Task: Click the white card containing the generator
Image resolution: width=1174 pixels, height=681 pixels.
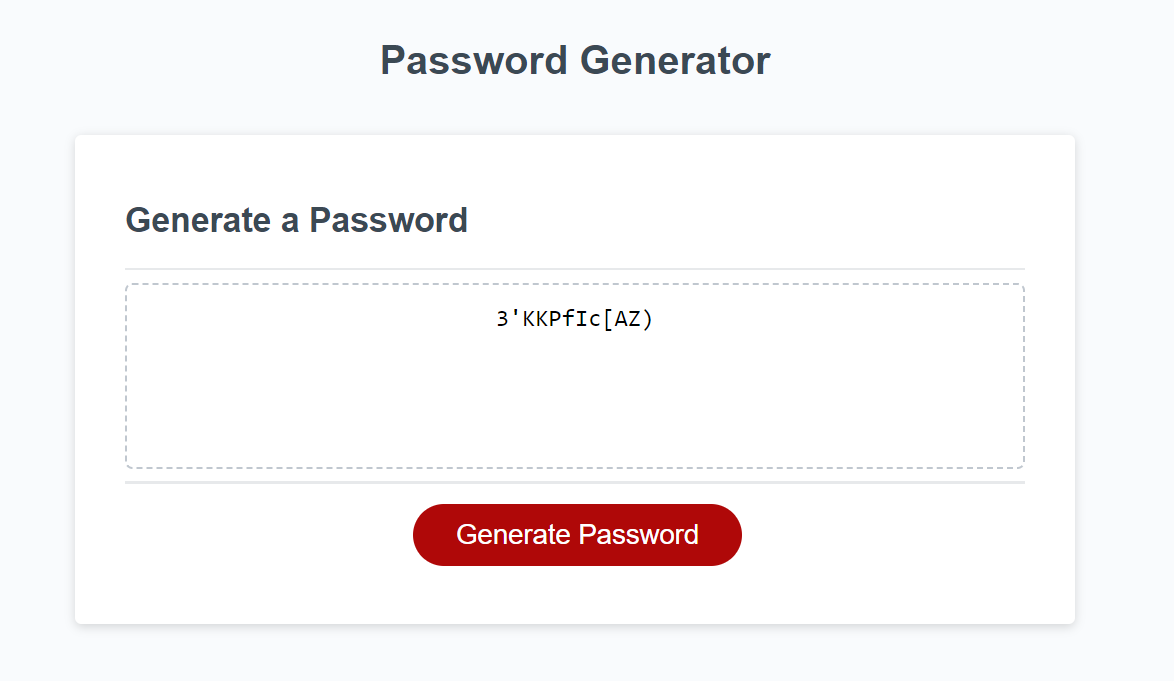Action: (575, 590)
